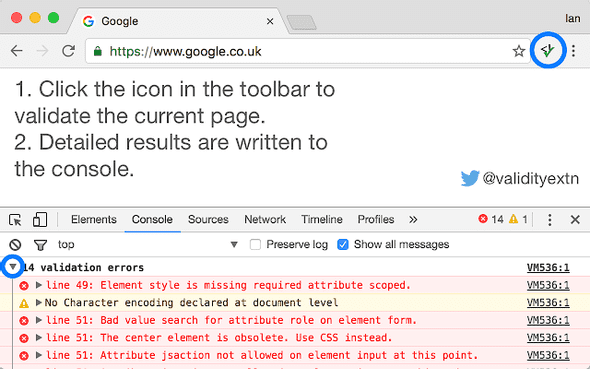590x369 pixels.
Task: Go back with the back arrow
Action: pos(17,50)
